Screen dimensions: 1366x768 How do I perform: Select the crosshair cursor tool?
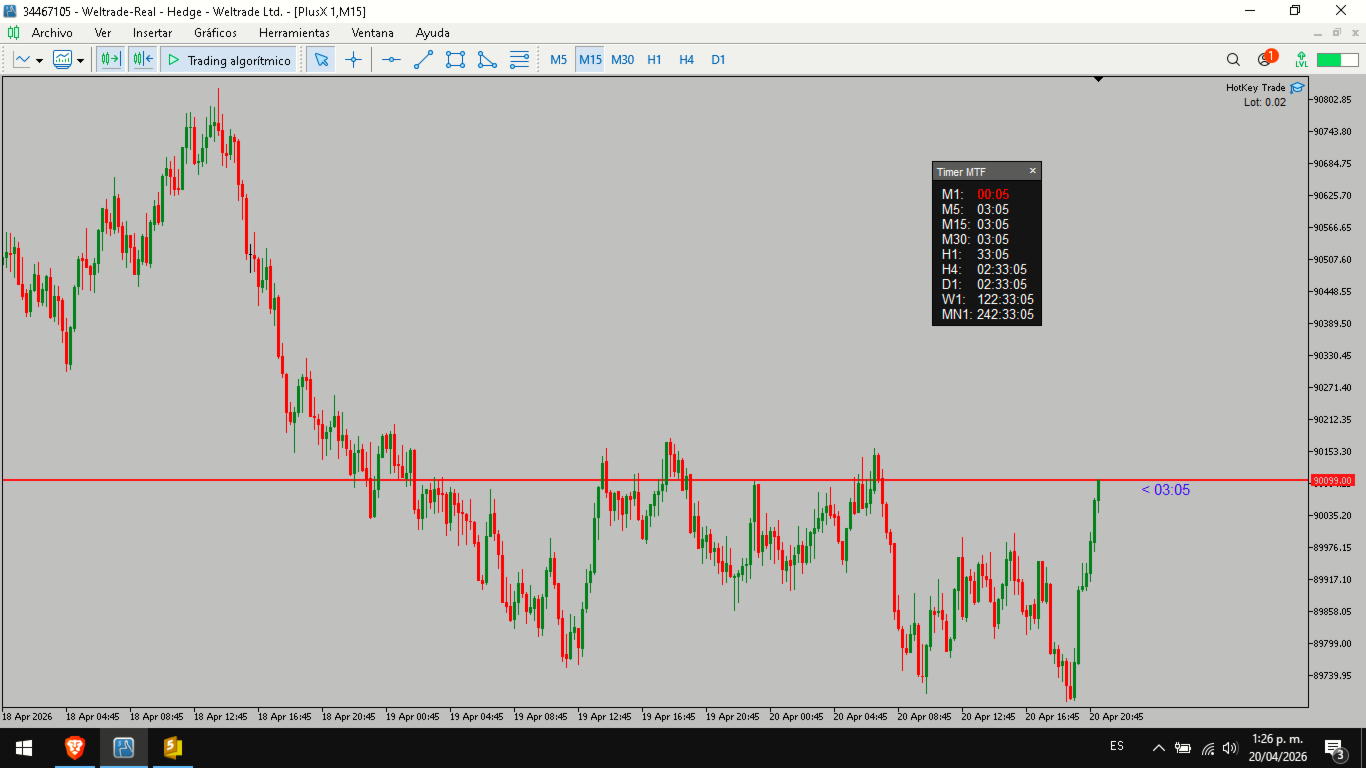pos(353,60)
